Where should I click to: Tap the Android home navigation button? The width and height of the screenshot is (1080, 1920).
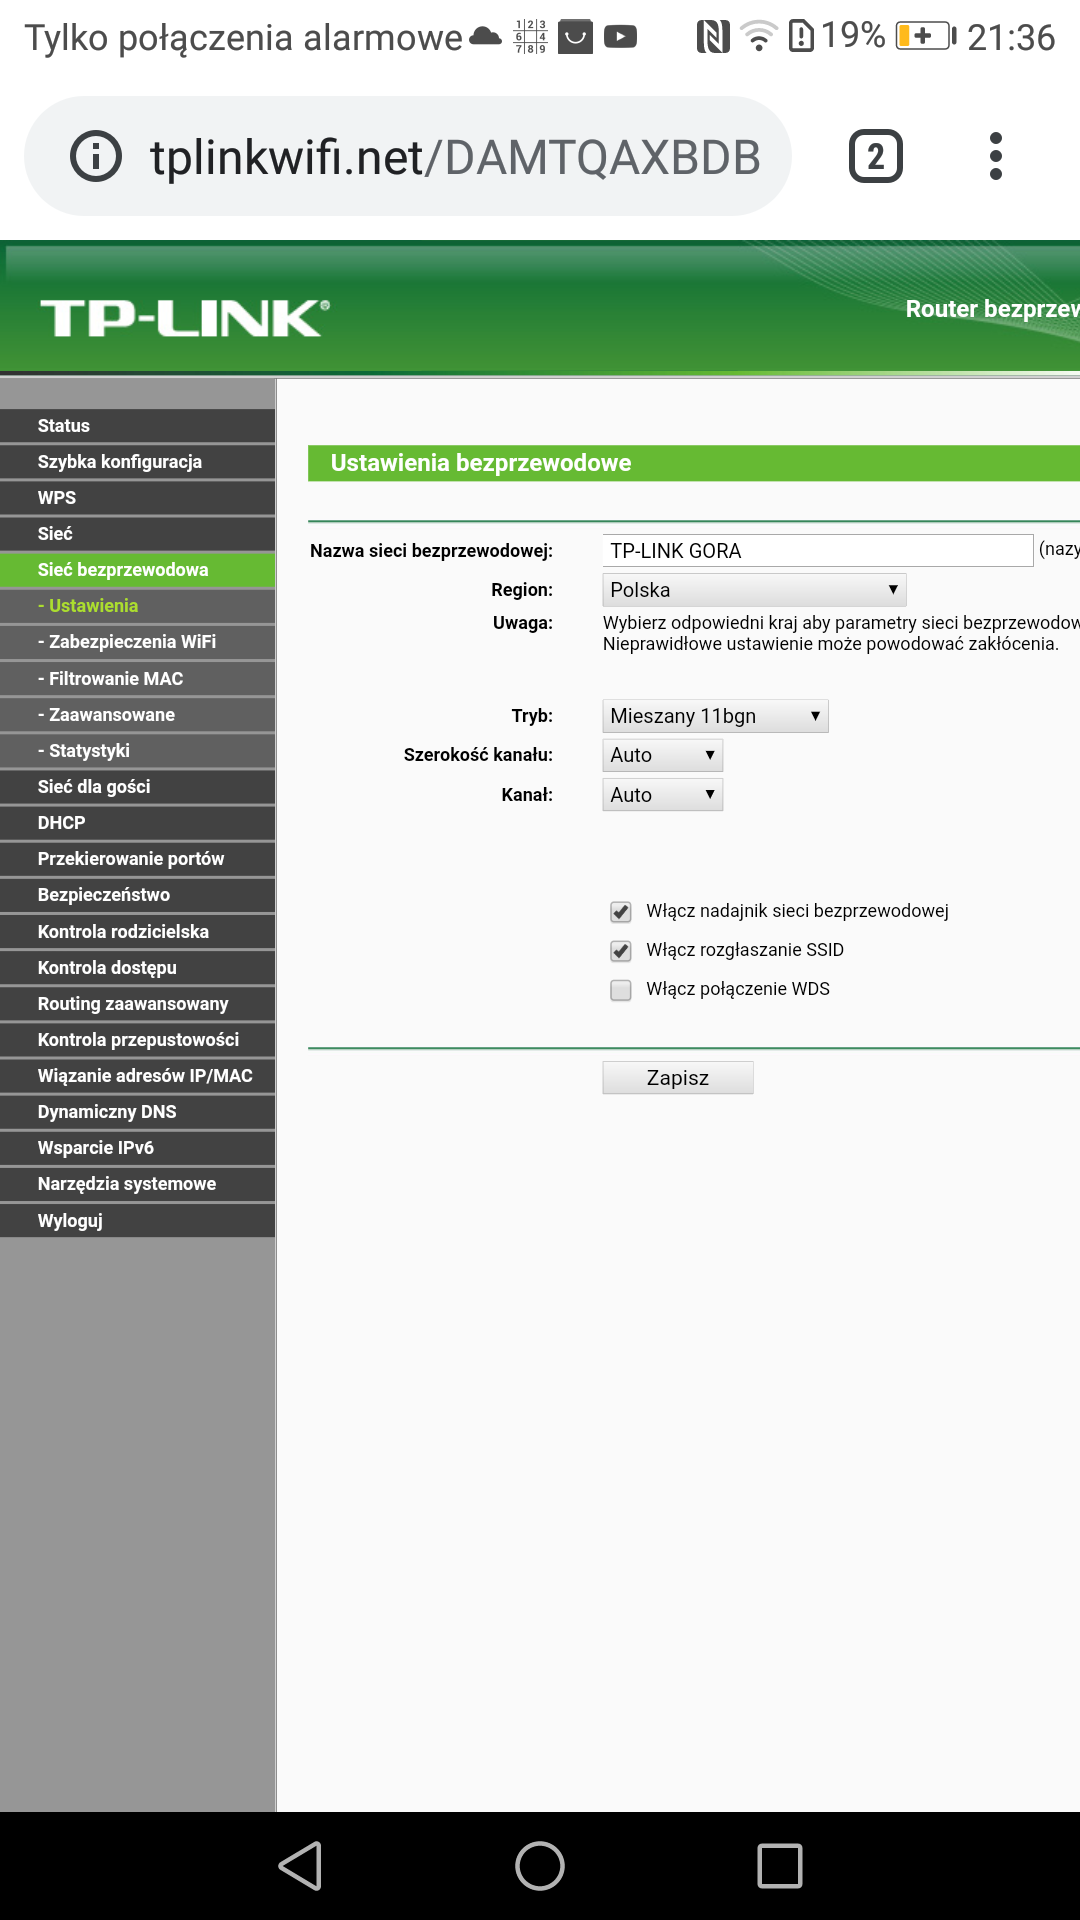[x=540, y=1866]
